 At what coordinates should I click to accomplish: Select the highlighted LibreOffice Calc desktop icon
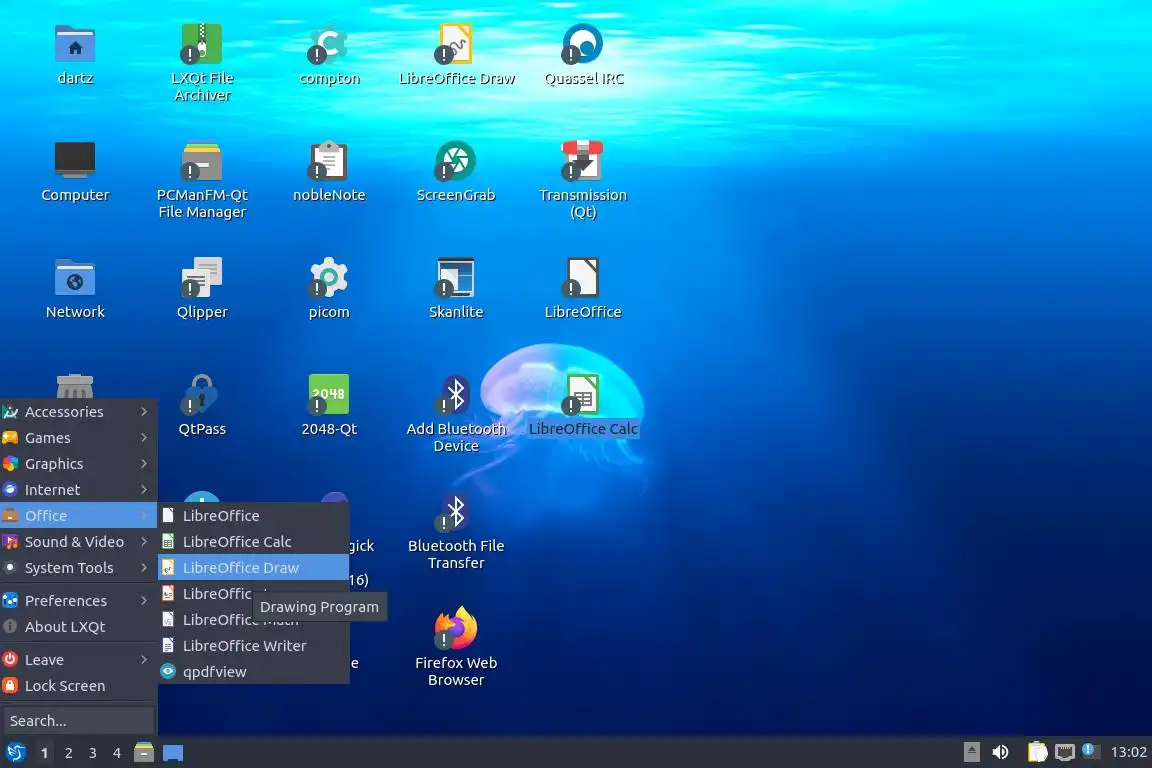point(583,394)
